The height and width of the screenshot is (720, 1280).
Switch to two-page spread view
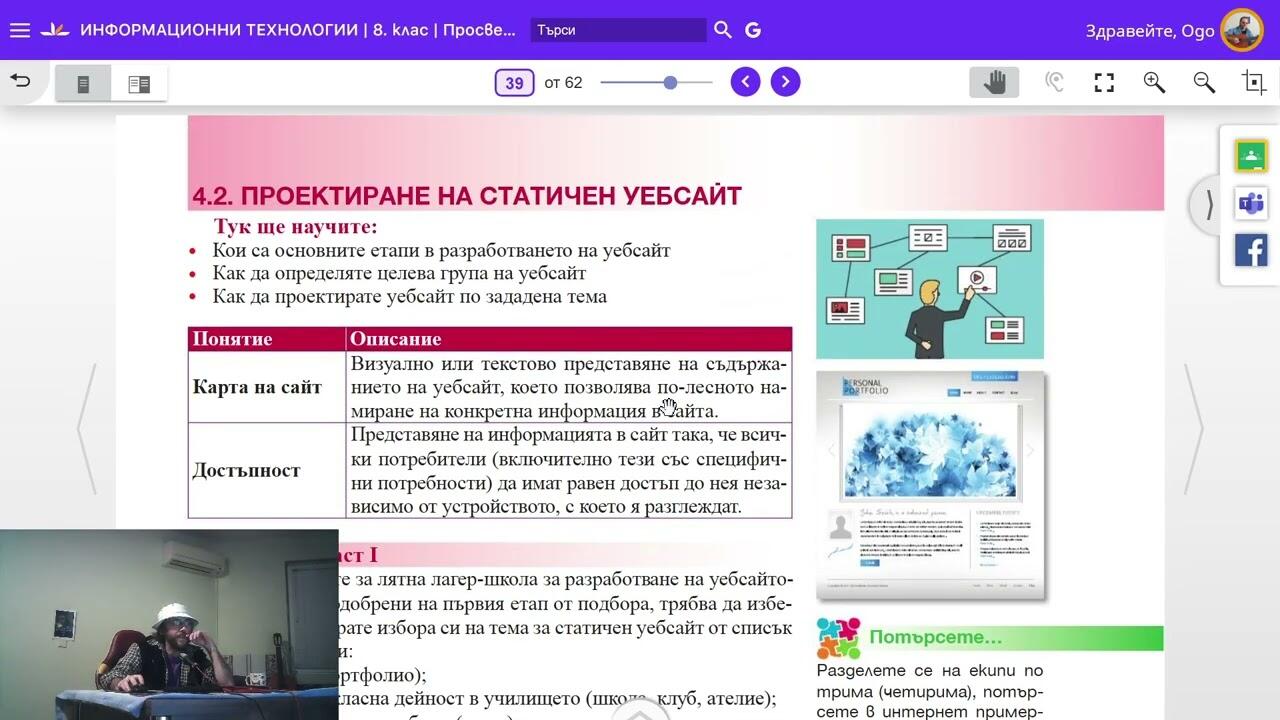139,84
